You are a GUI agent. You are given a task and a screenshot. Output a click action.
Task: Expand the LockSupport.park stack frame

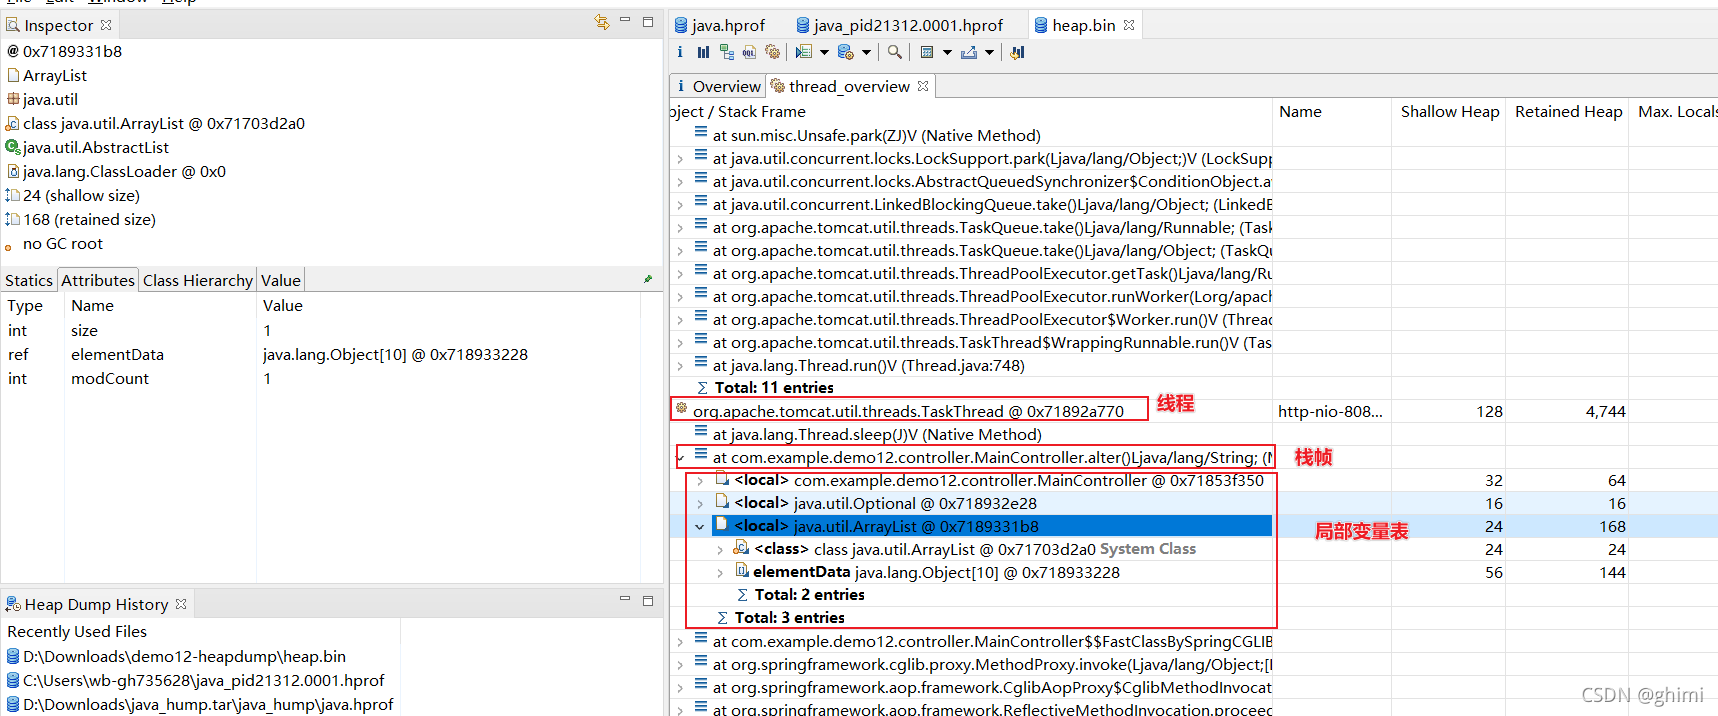[680, 158]
